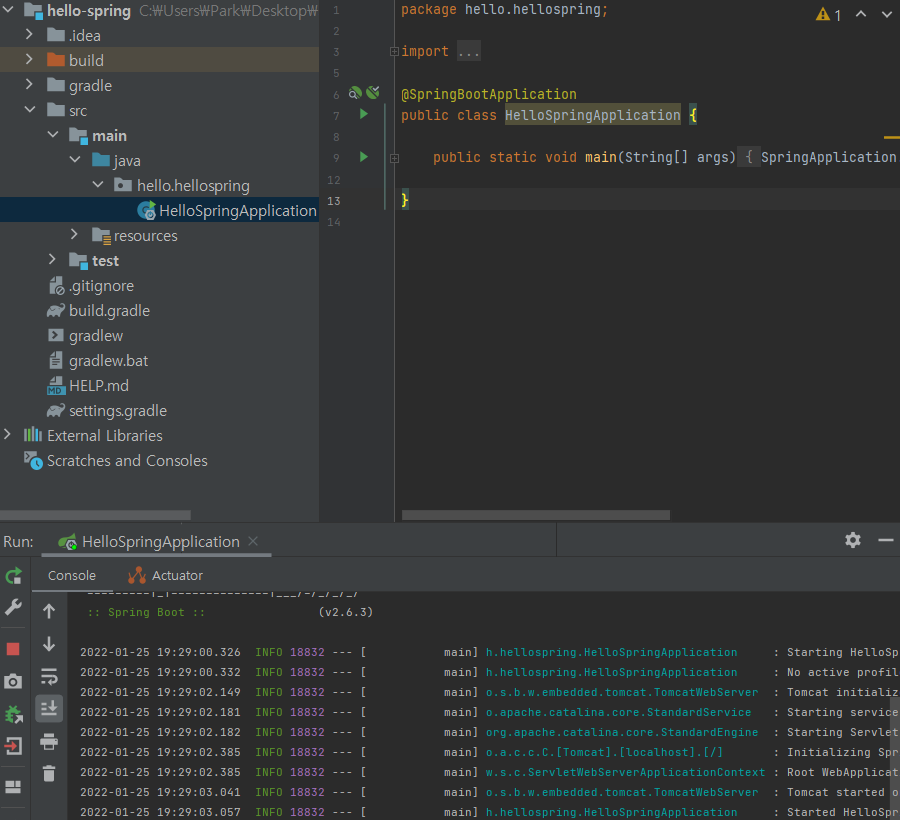Go to next highlighted problem arrow
Screen dimensions: 900x820
tap(887, 14)
